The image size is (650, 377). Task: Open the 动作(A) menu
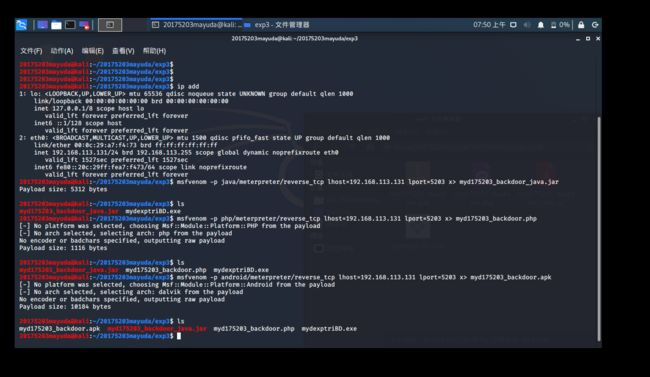(x=62, y=51)
